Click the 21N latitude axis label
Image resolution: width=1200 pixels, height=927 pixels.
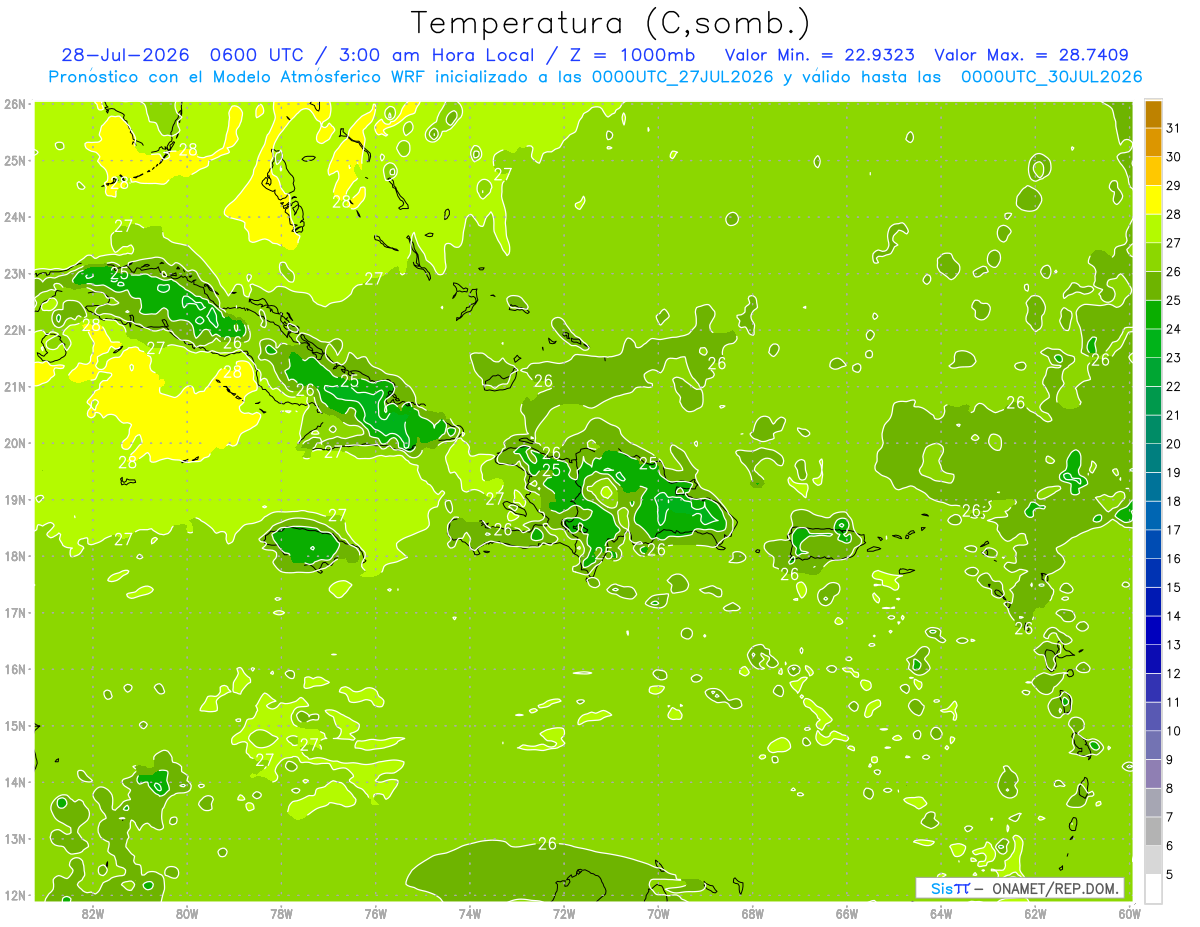click(x=15, y=386)
